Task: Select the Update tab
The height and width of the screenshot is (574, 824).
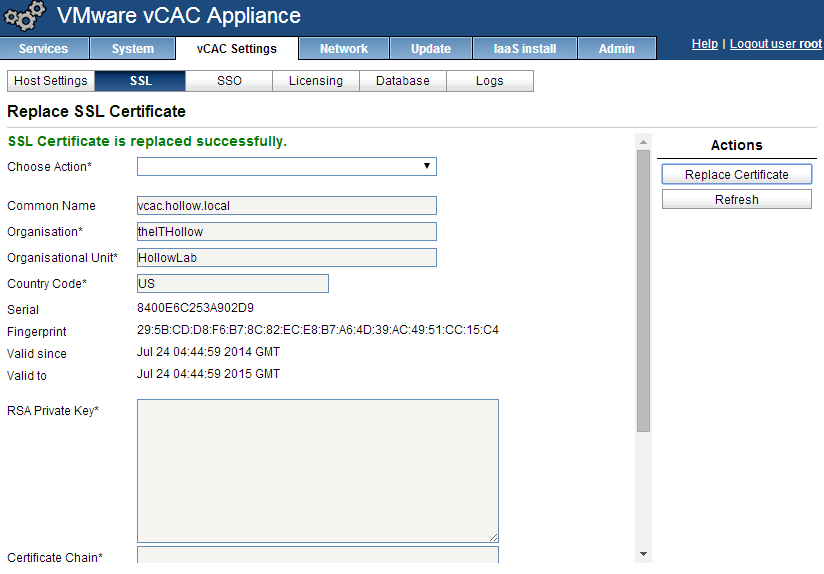Action: (x=431, y=49)
